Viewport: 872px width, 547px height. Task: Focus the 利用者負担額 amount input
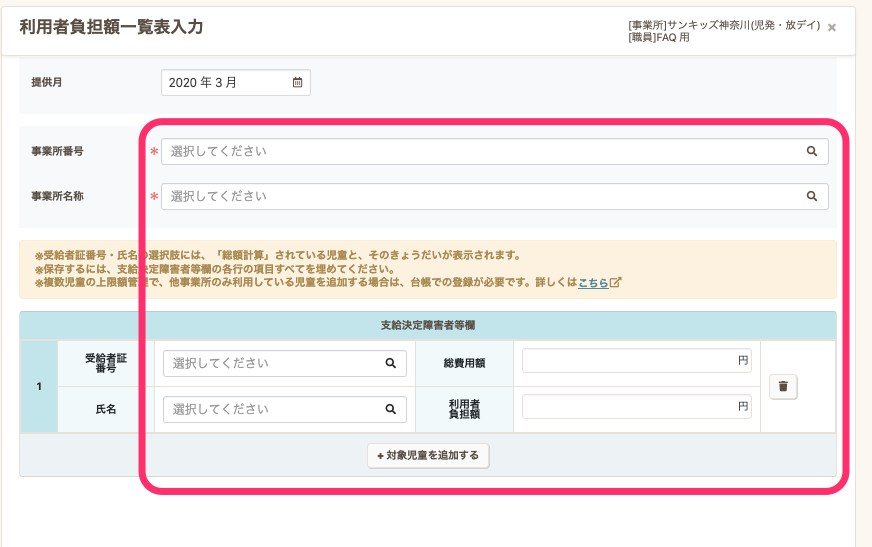(x=630, y=407)
